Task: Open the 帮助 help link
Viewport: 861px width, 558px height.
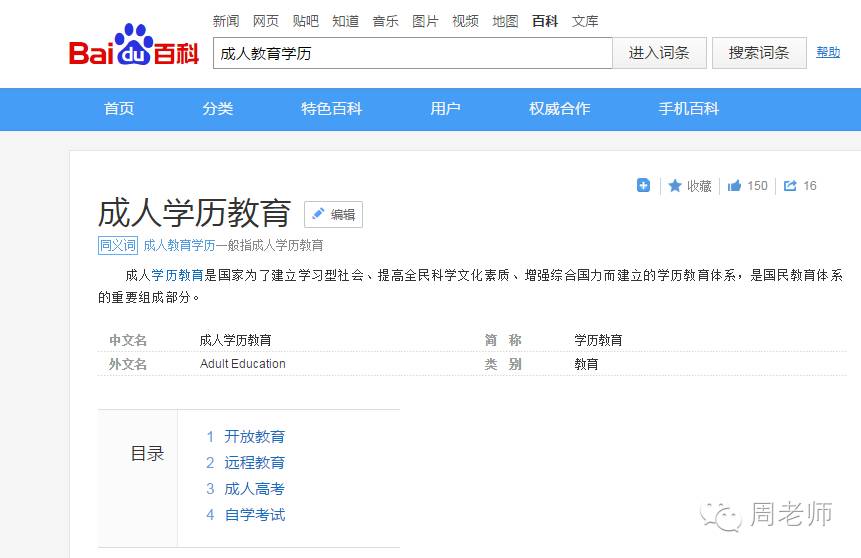Action: tap(828, 52)
